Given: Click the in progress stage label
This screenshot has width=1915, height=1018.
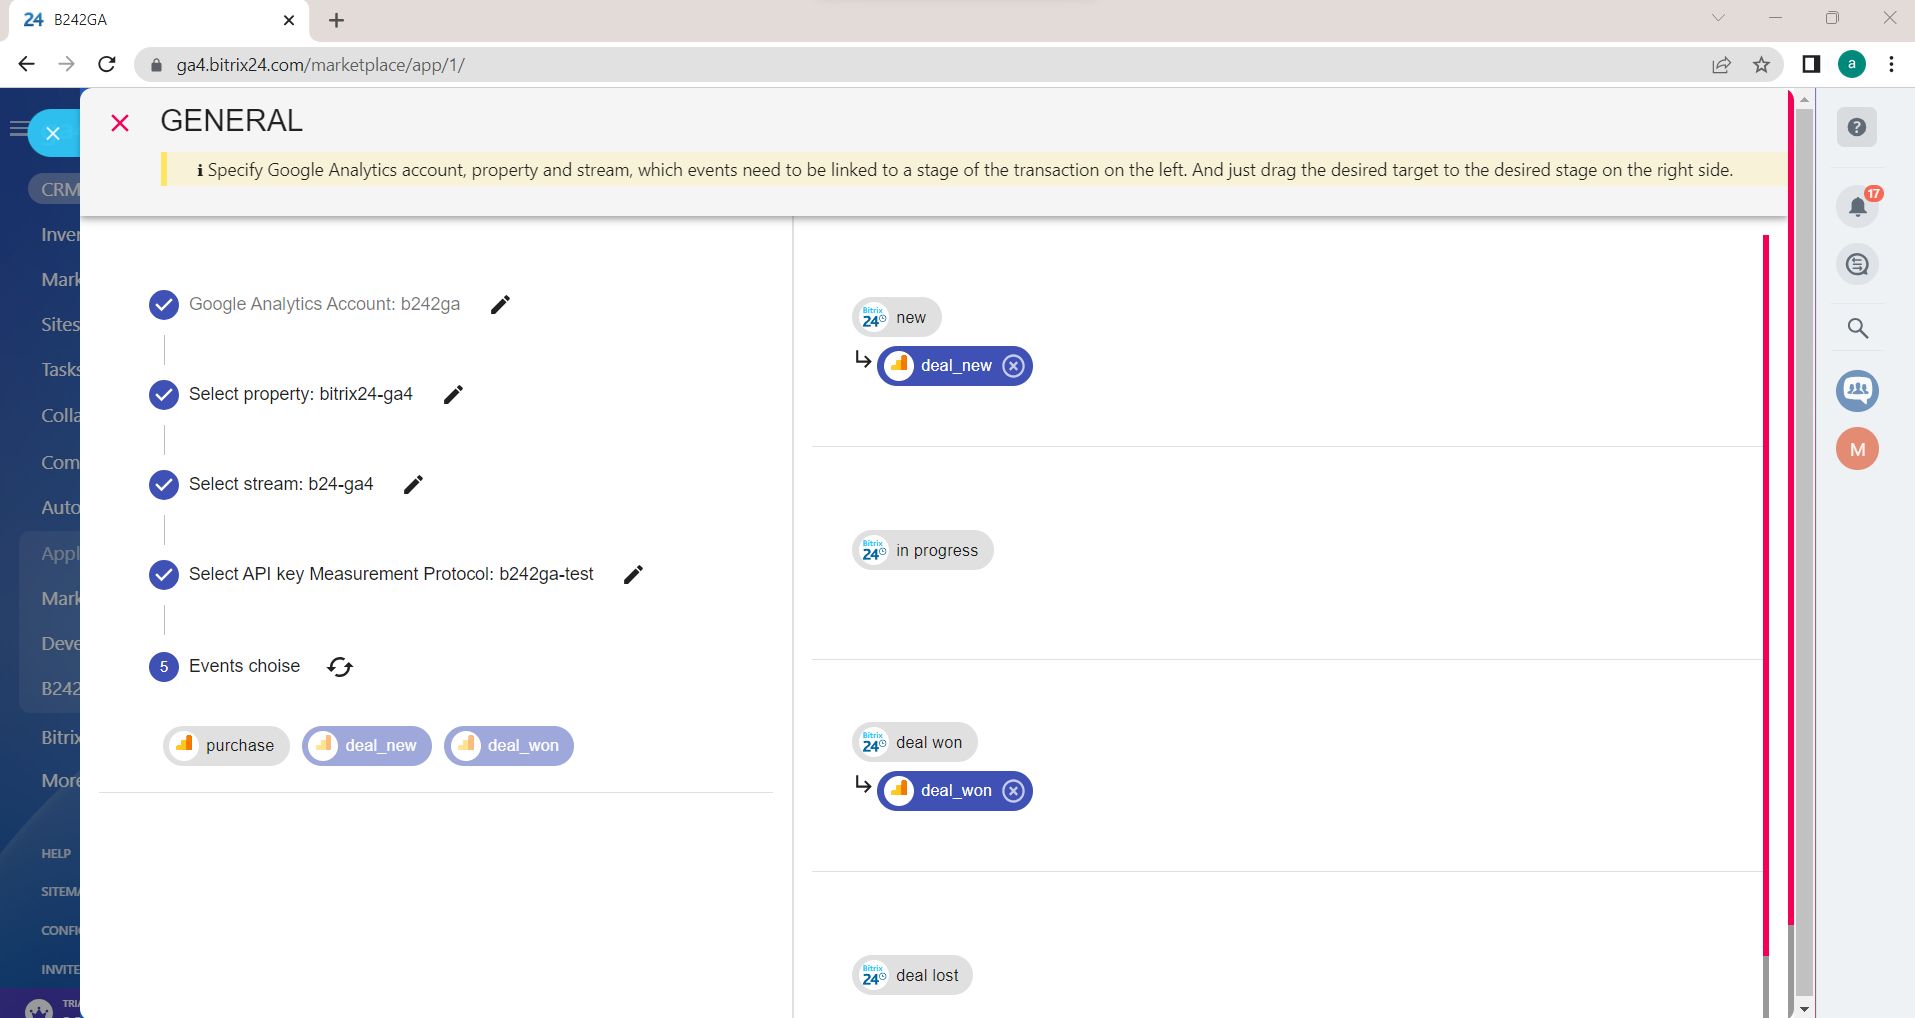Looking at the screenshot, I should [x=922, y=551].
